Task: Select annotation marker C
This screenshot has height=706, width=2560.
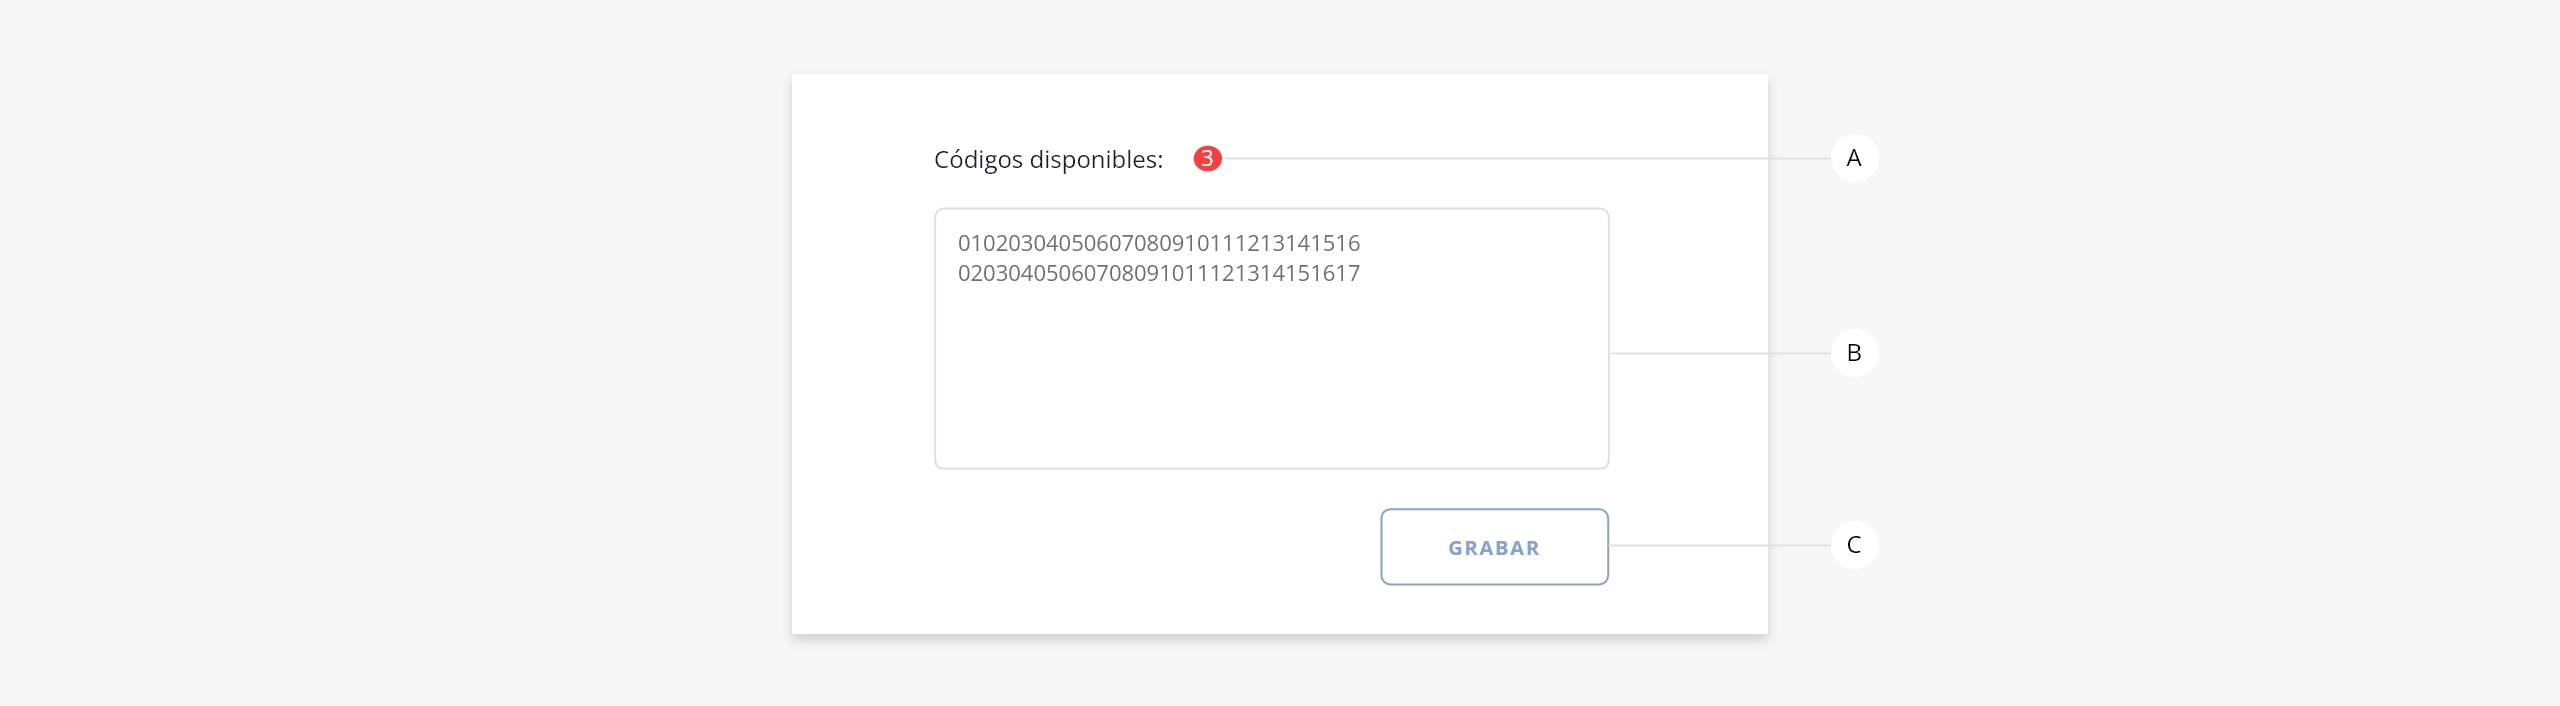Action: point(1854,545)
